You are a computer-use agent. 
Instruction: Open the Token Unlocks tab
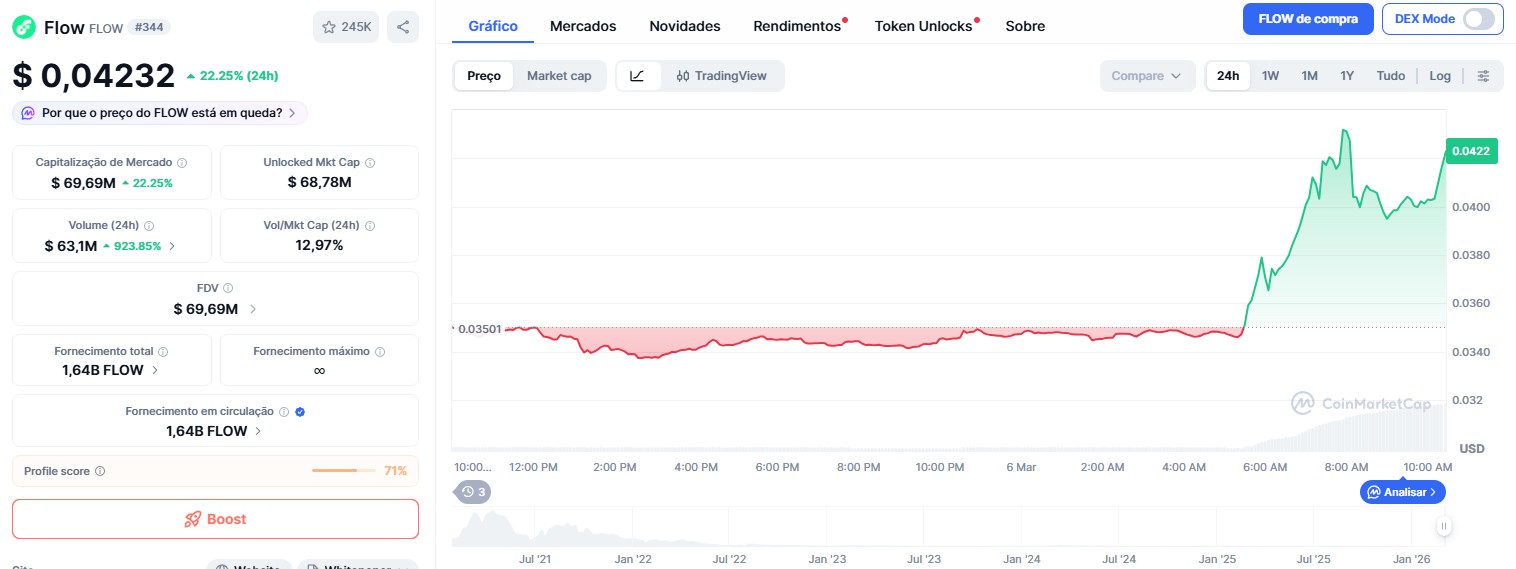(x=923, y=26)
